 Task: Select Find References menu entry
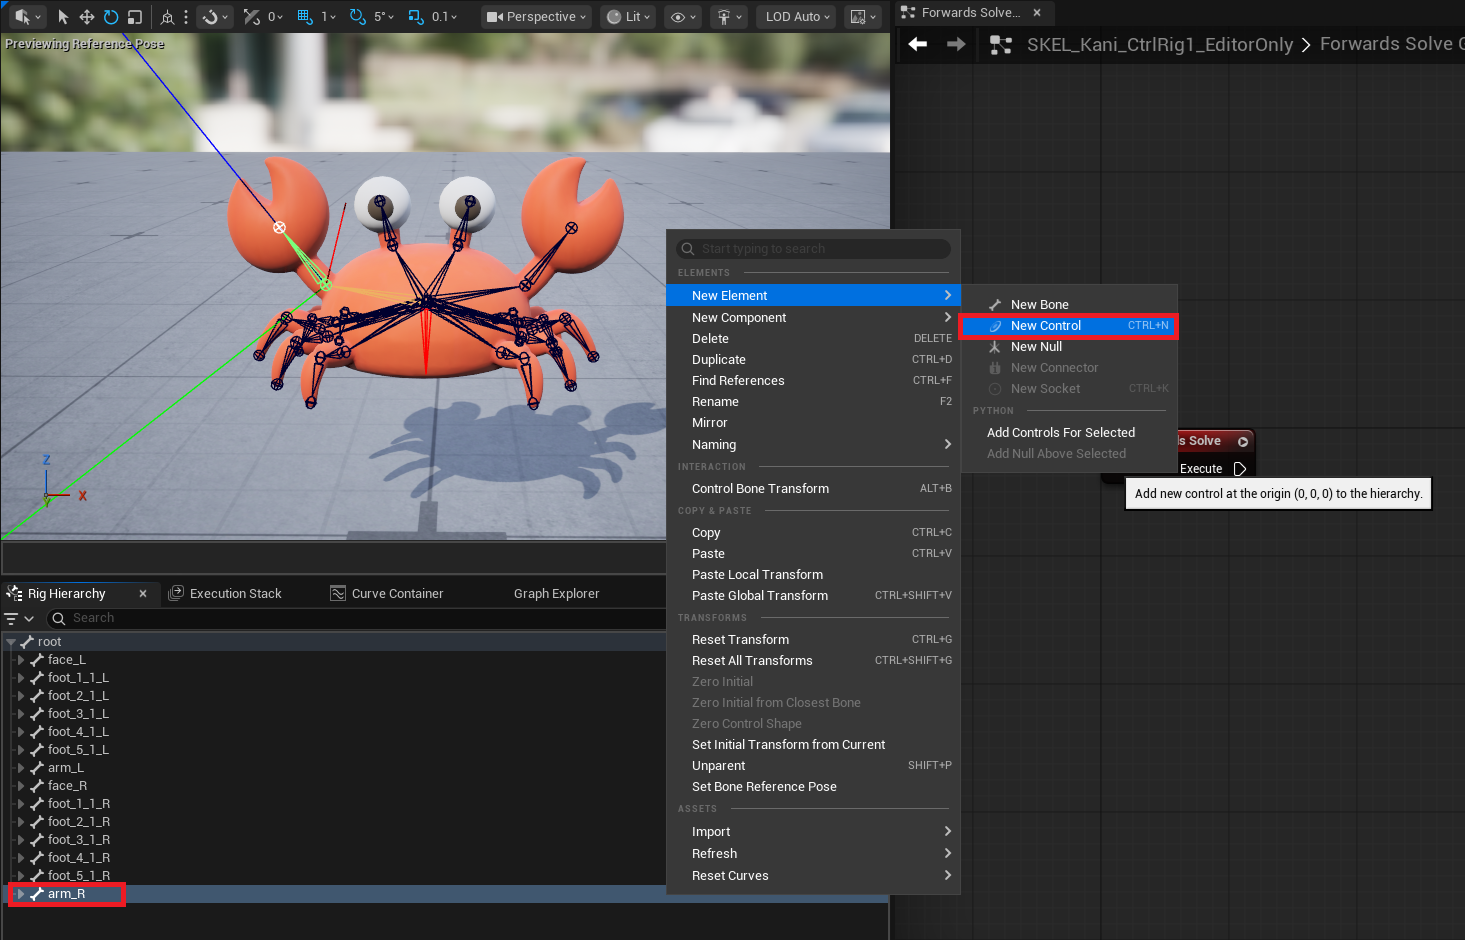click(x=813, y=381)
